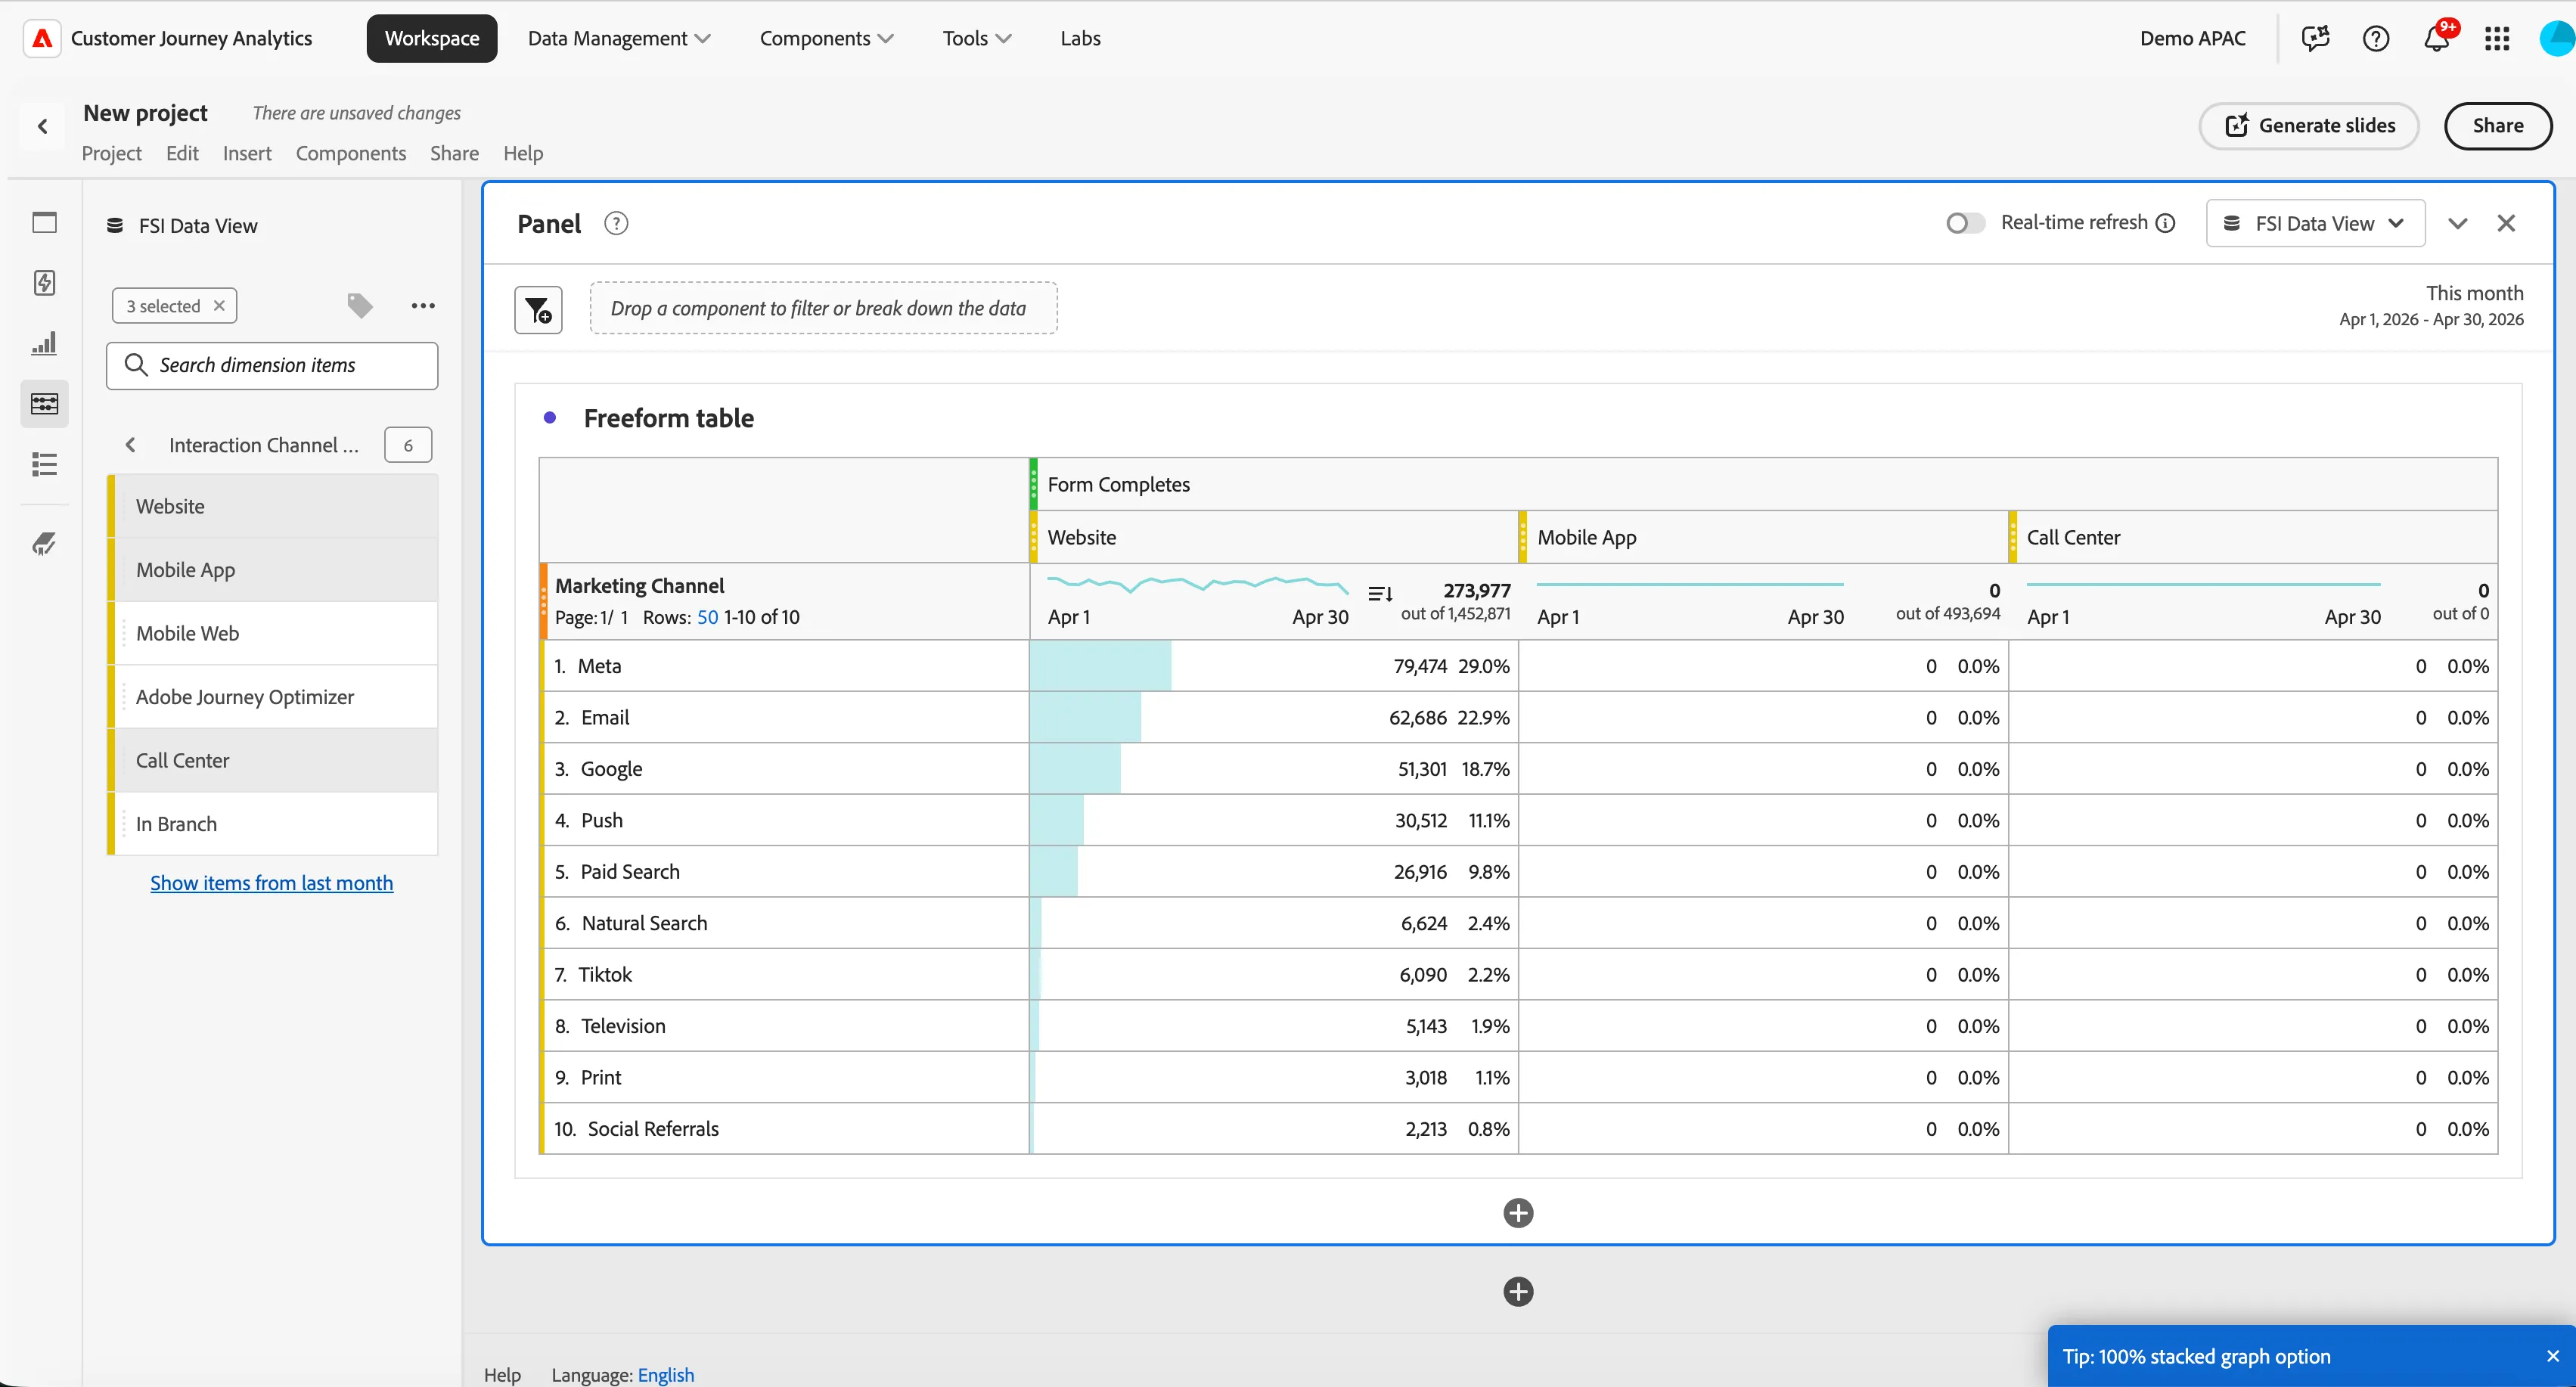Open the feedback chat icon
Viewport: 2576px width, 1387px height.
point(2315,38)
